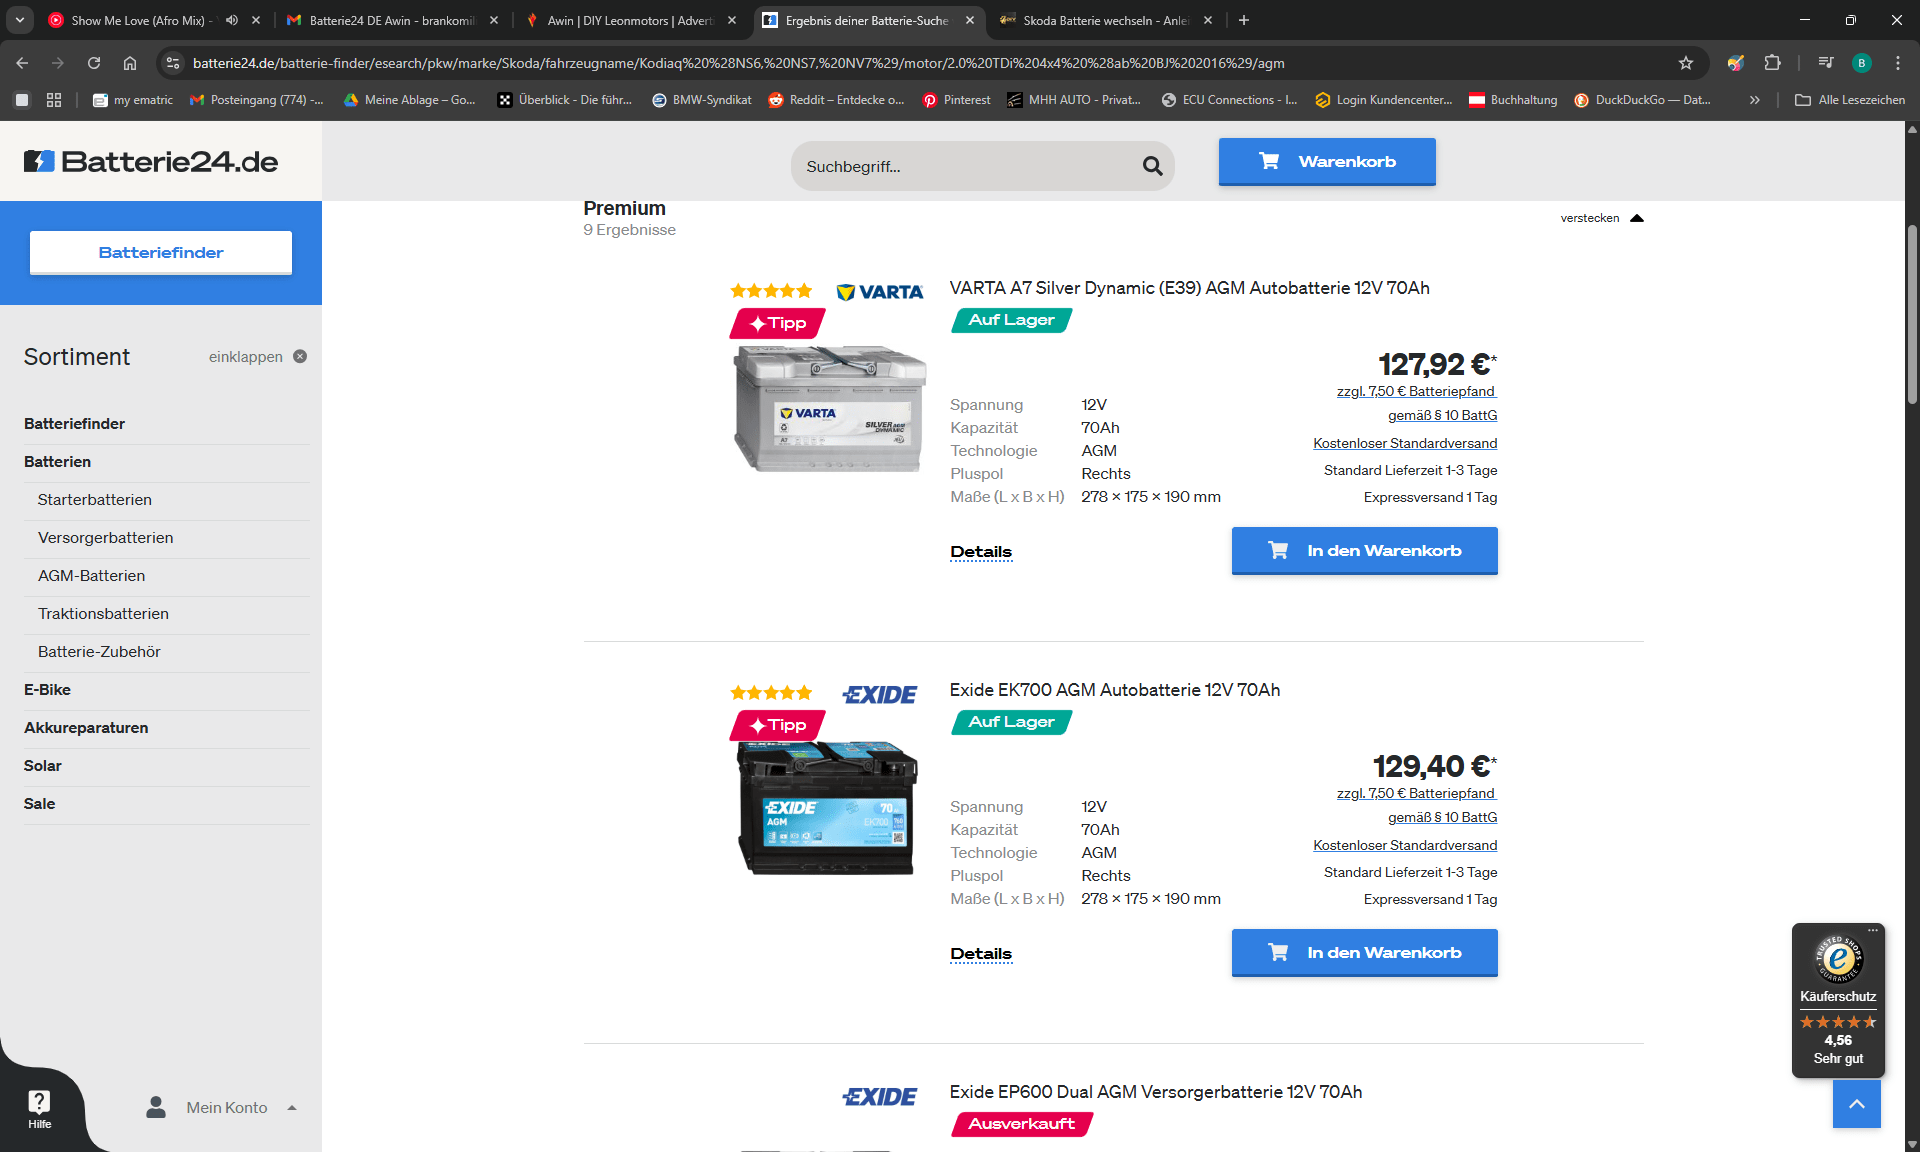Open Details for Exide EK700
The image size is (1920, 1152).
pos(980,954)
